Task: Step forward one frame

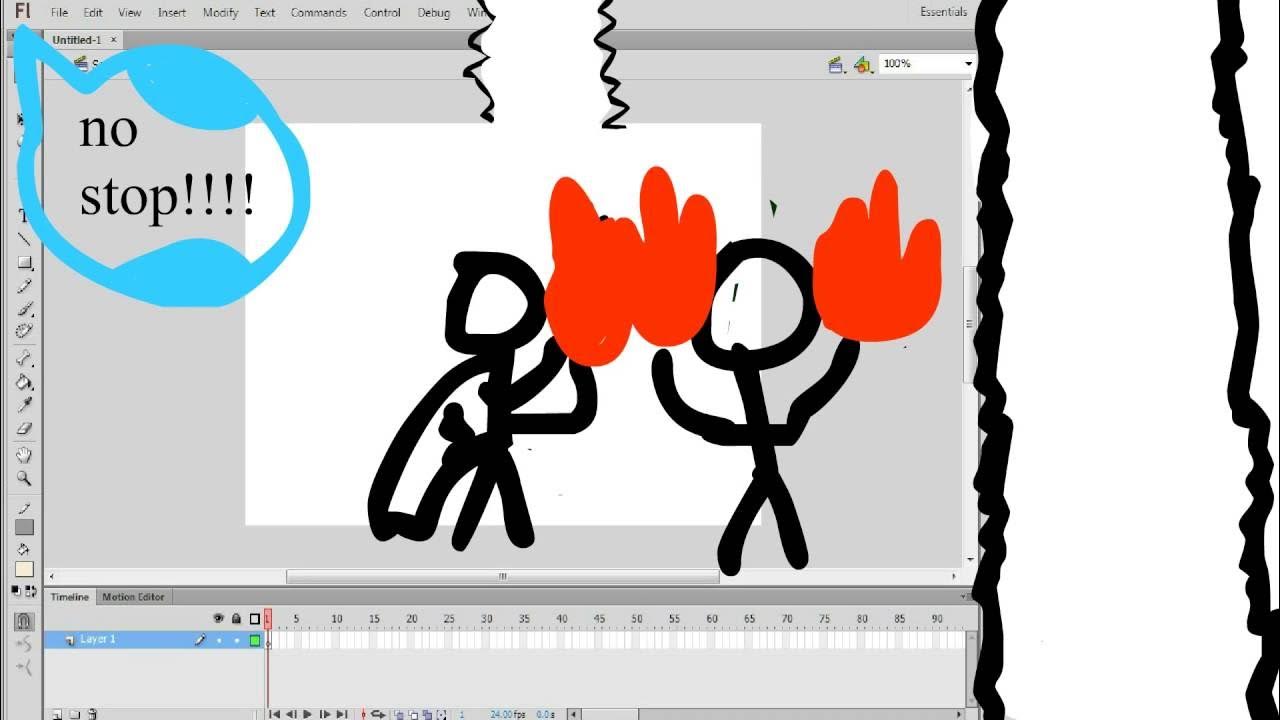Action: coord(324,714)
